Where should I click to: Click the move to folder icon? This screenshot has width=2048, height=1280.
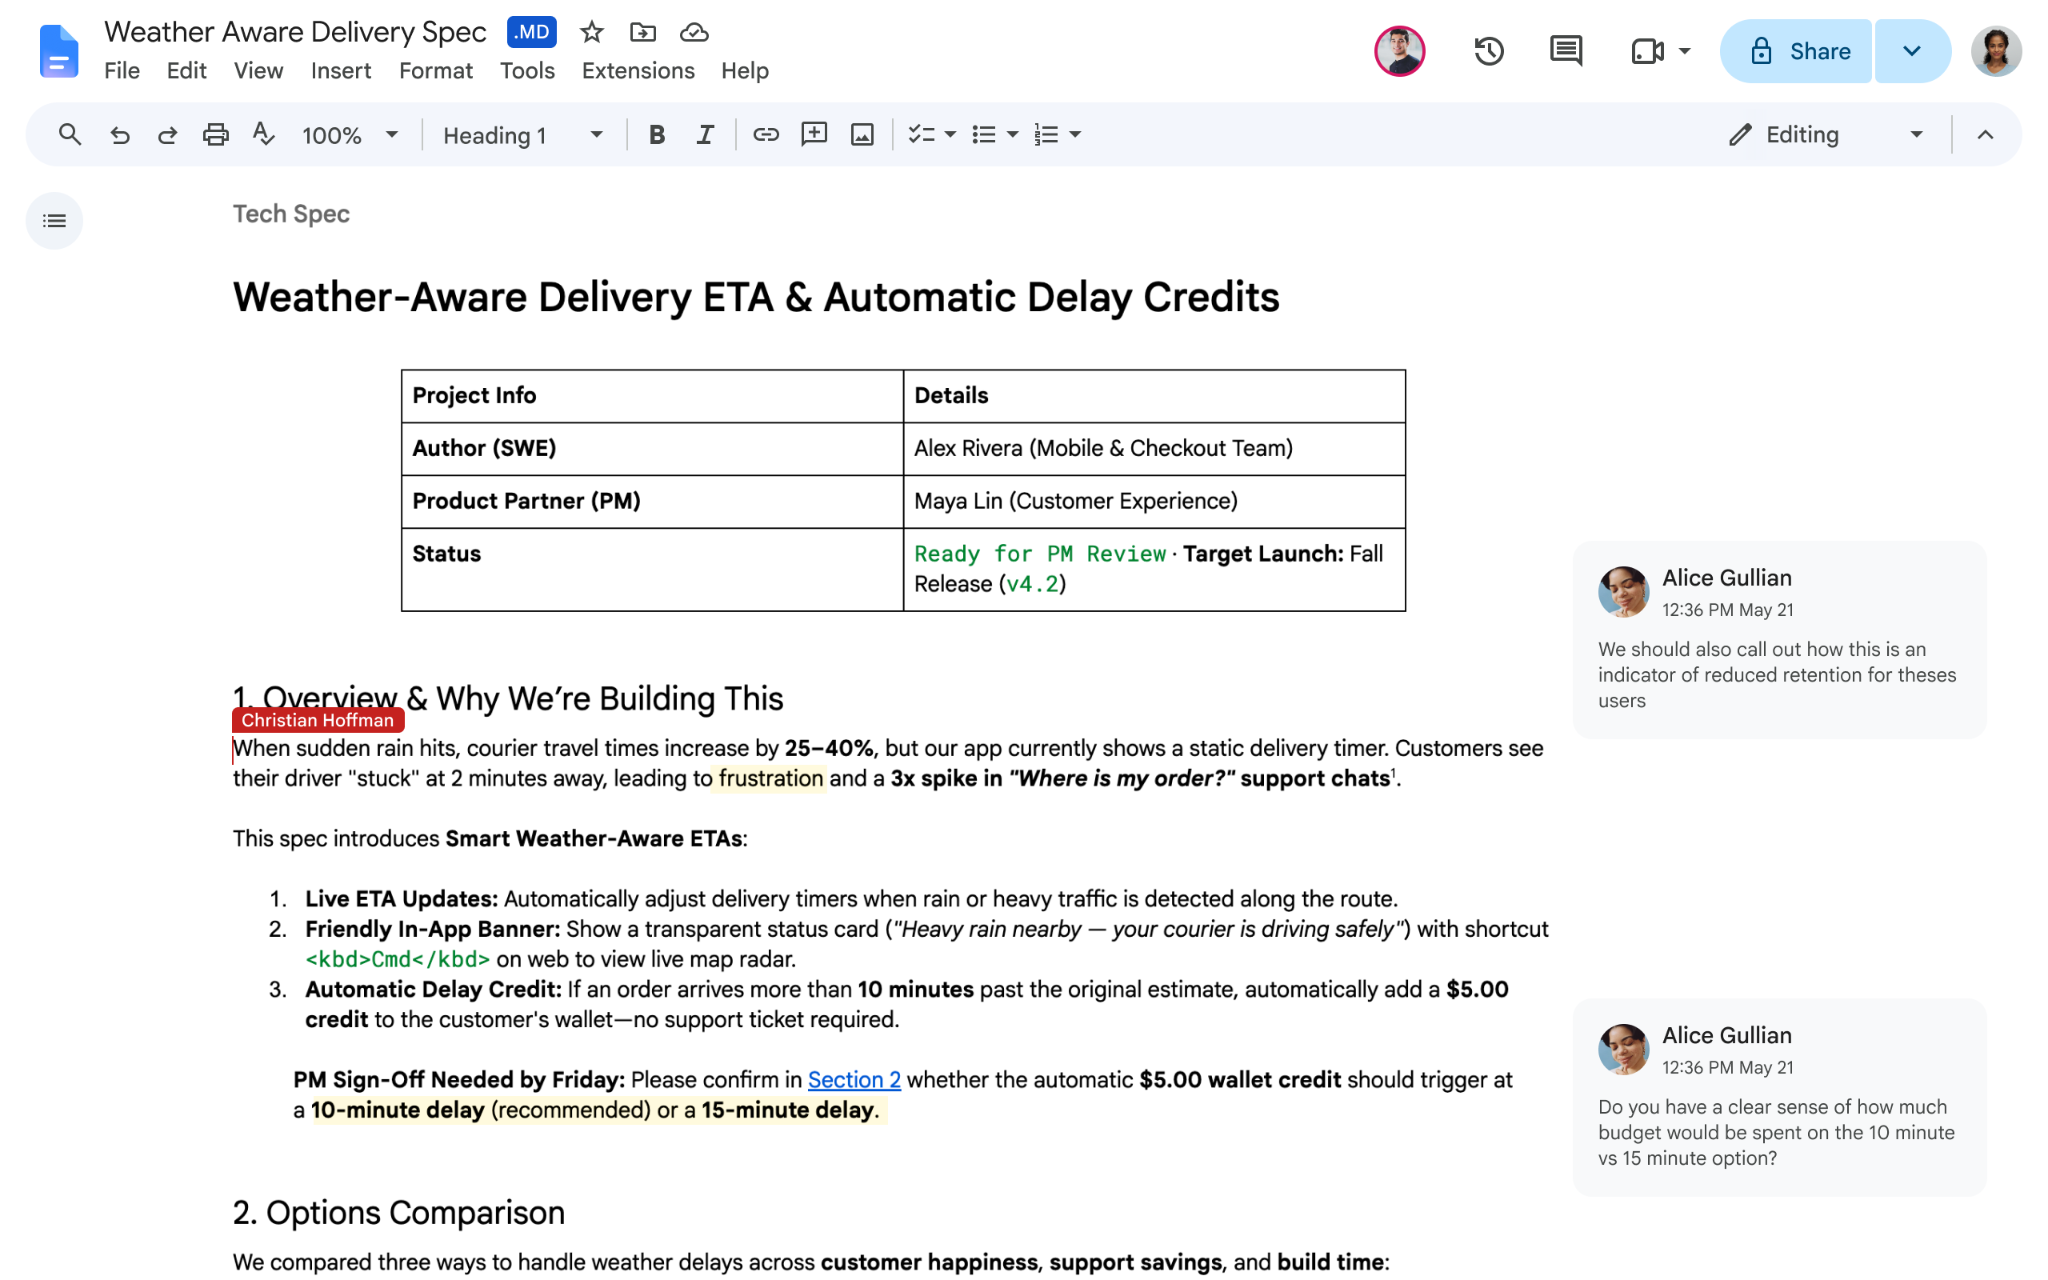[643, 32]
